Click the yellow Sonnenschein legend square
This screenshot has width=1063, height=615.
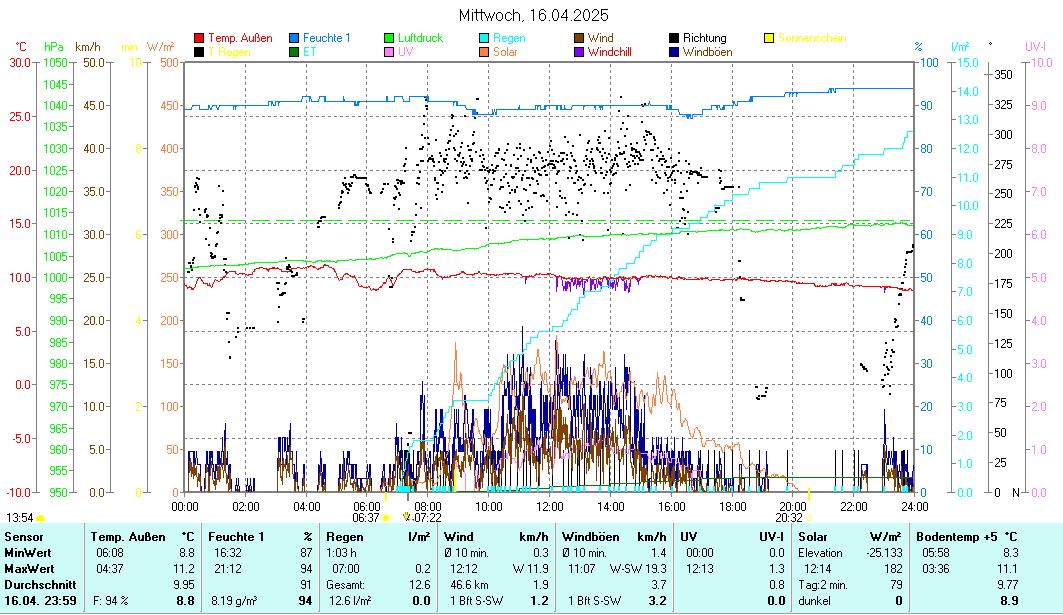(x=770, y=38)
